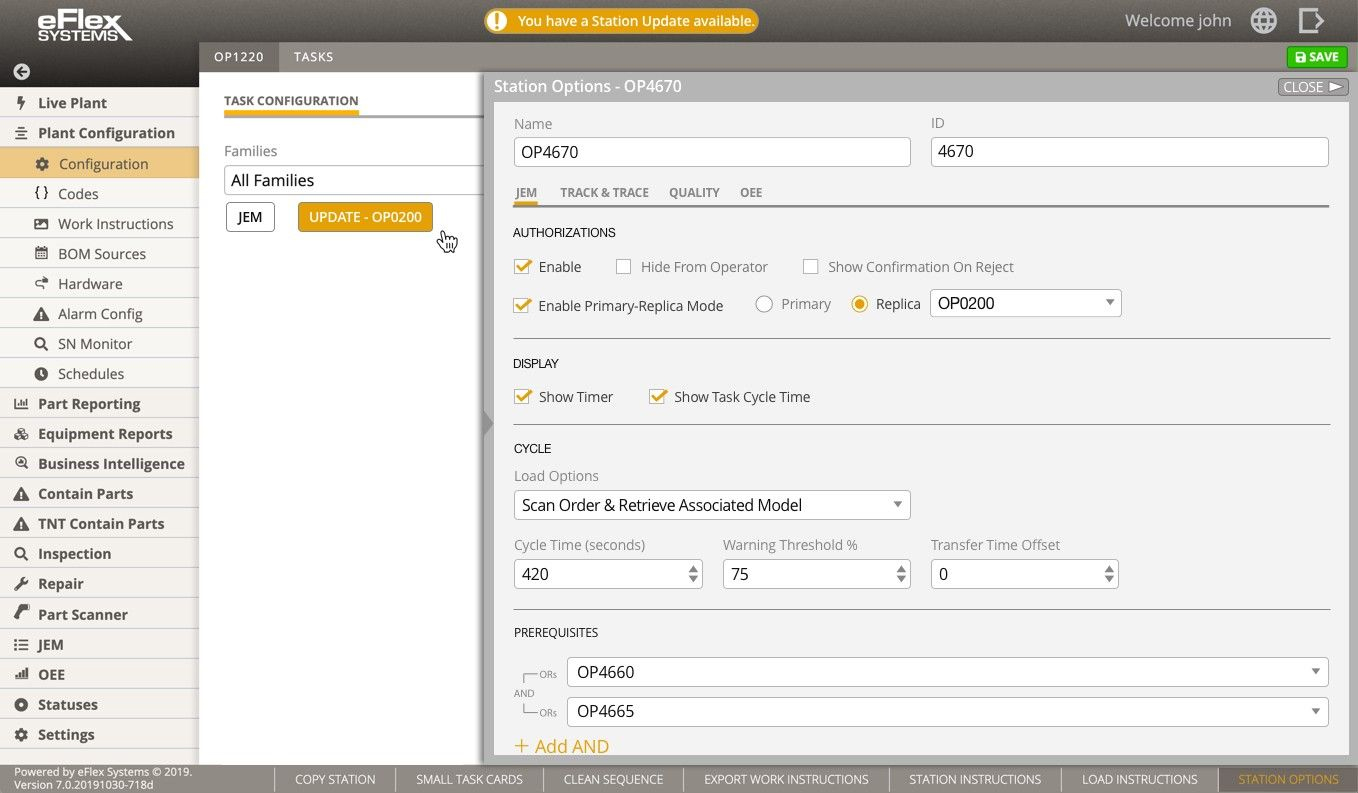The height and width of the screenshot is (793, 1358).
Task: Click the green Save button
Action: pos(1316,57)
